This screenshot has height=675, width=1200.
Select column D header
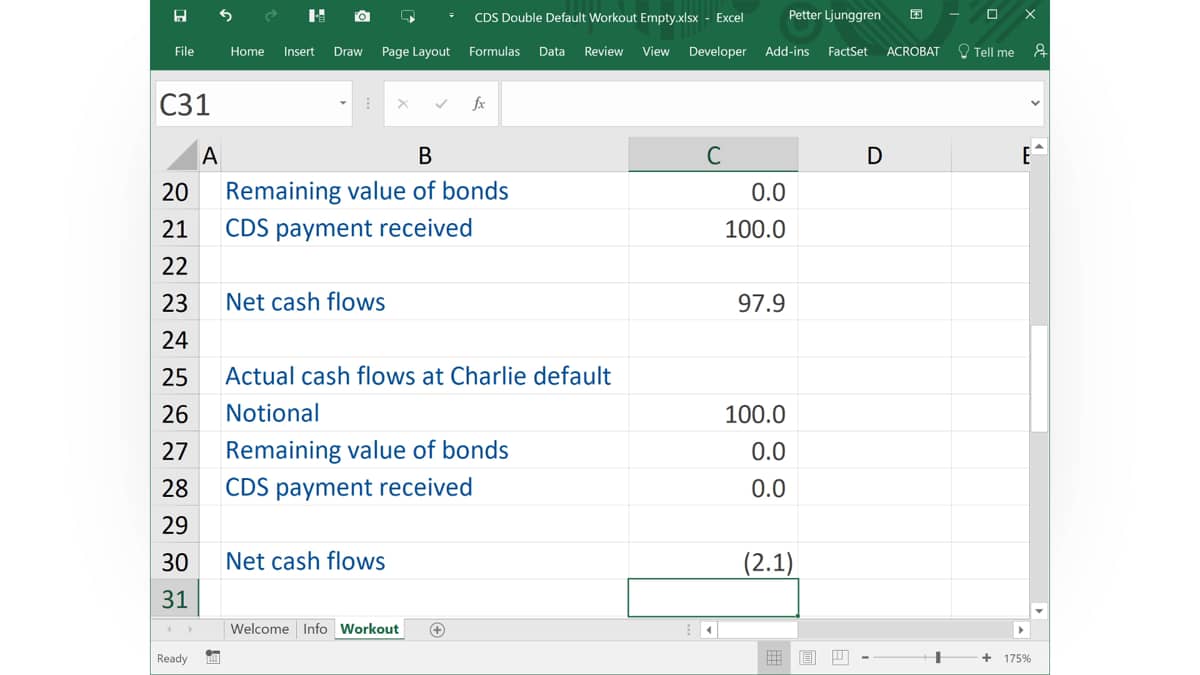pyautogui.click(x=874, y=155)
